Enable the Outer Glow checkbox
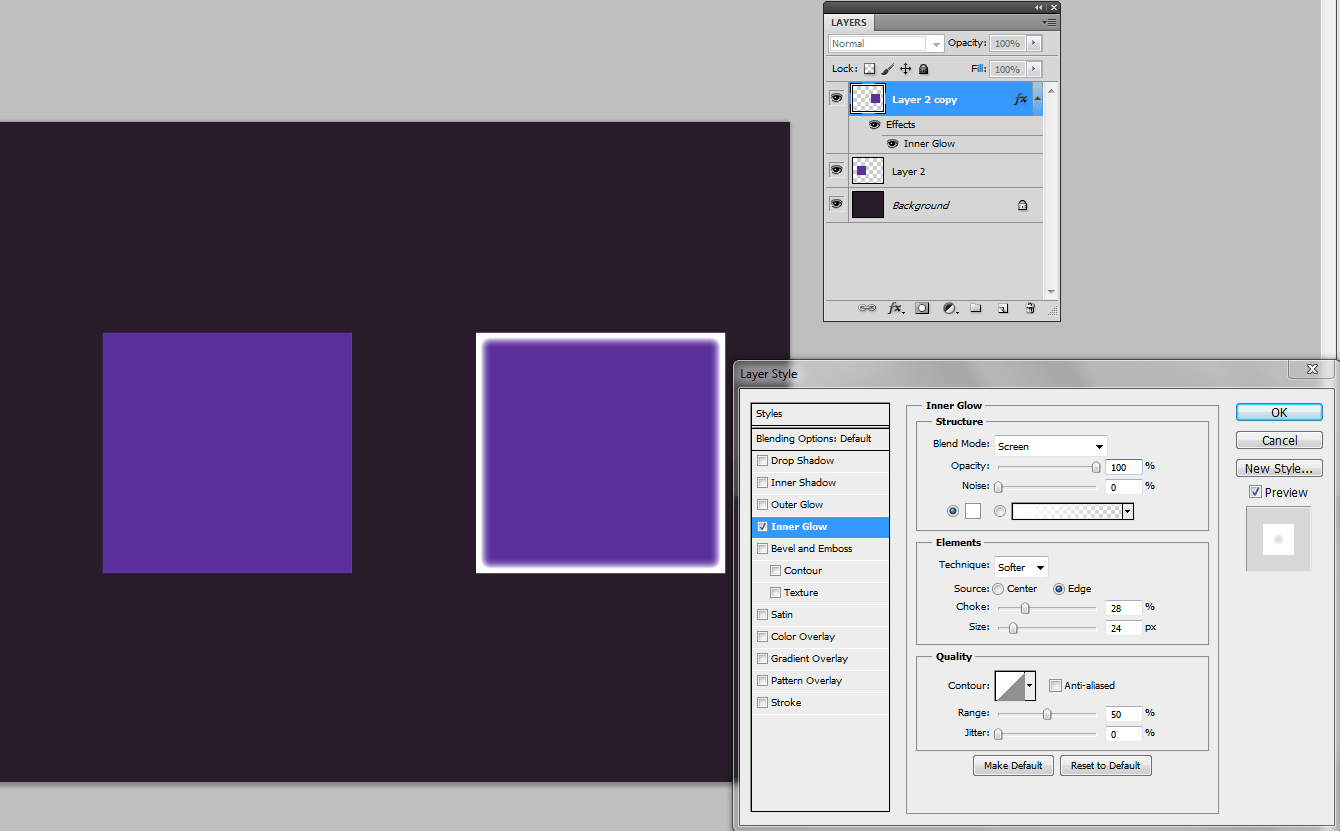The image size is (1340, 831). [763, 505]
